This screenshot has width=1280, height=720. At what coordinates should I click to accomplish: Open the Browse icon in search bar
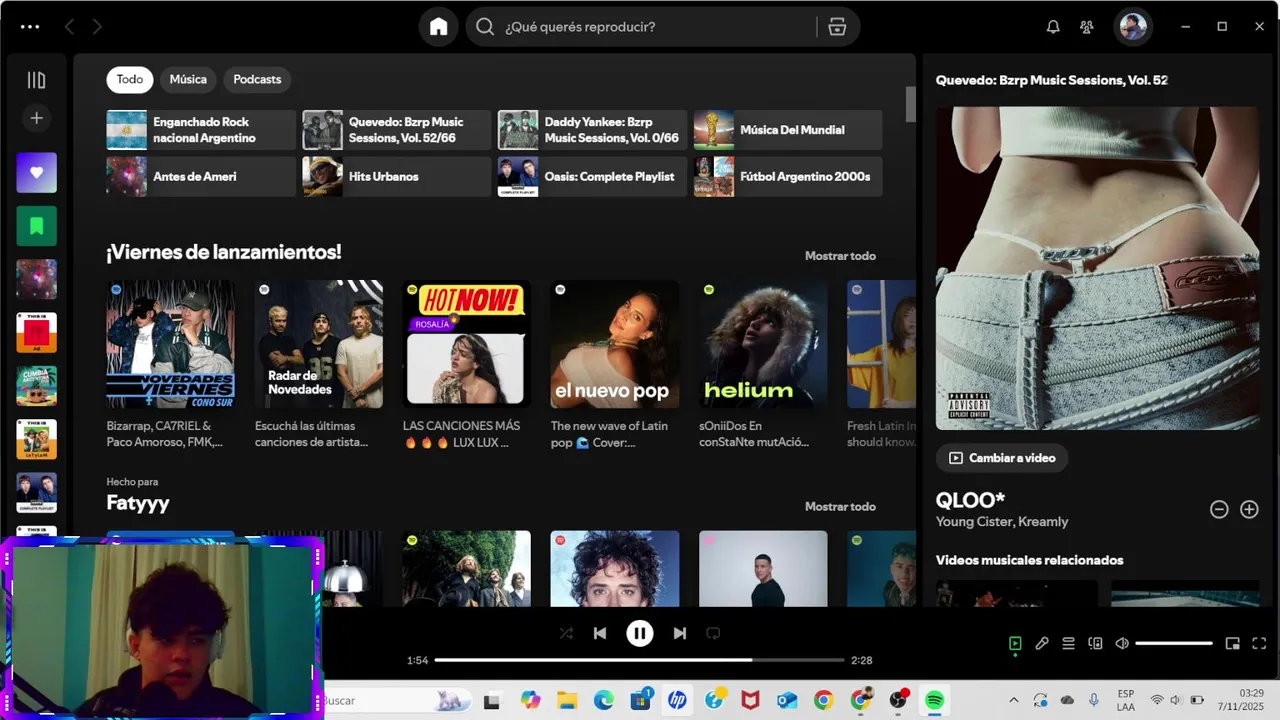838,27
